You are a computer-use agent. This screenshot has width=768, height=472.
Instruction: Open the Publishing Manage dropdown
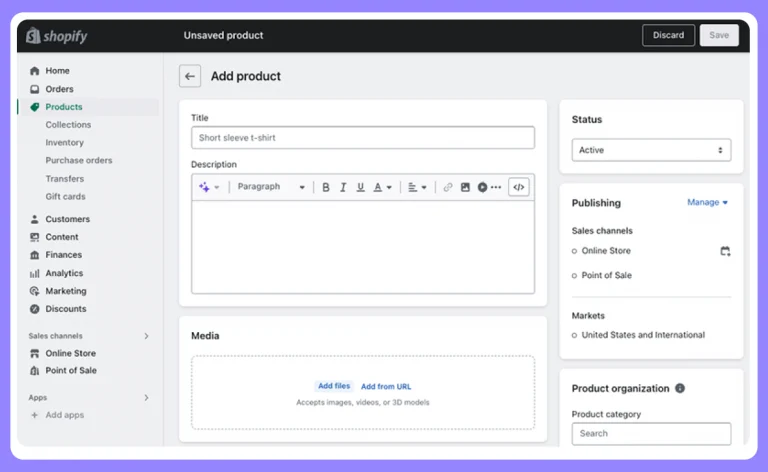pyautogui.click(x=707, y=202)
